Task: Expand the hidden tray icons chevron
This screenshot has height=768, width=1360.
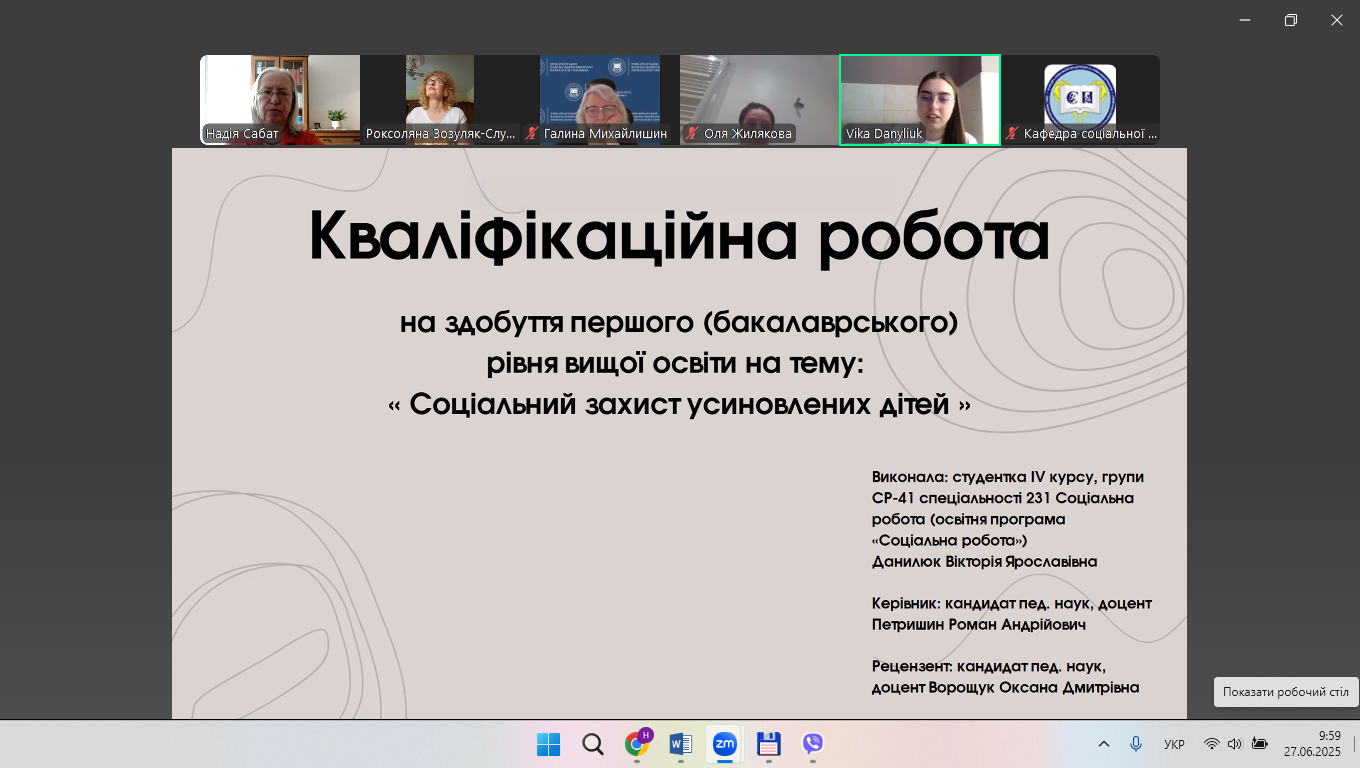Action: point(1104,744)
